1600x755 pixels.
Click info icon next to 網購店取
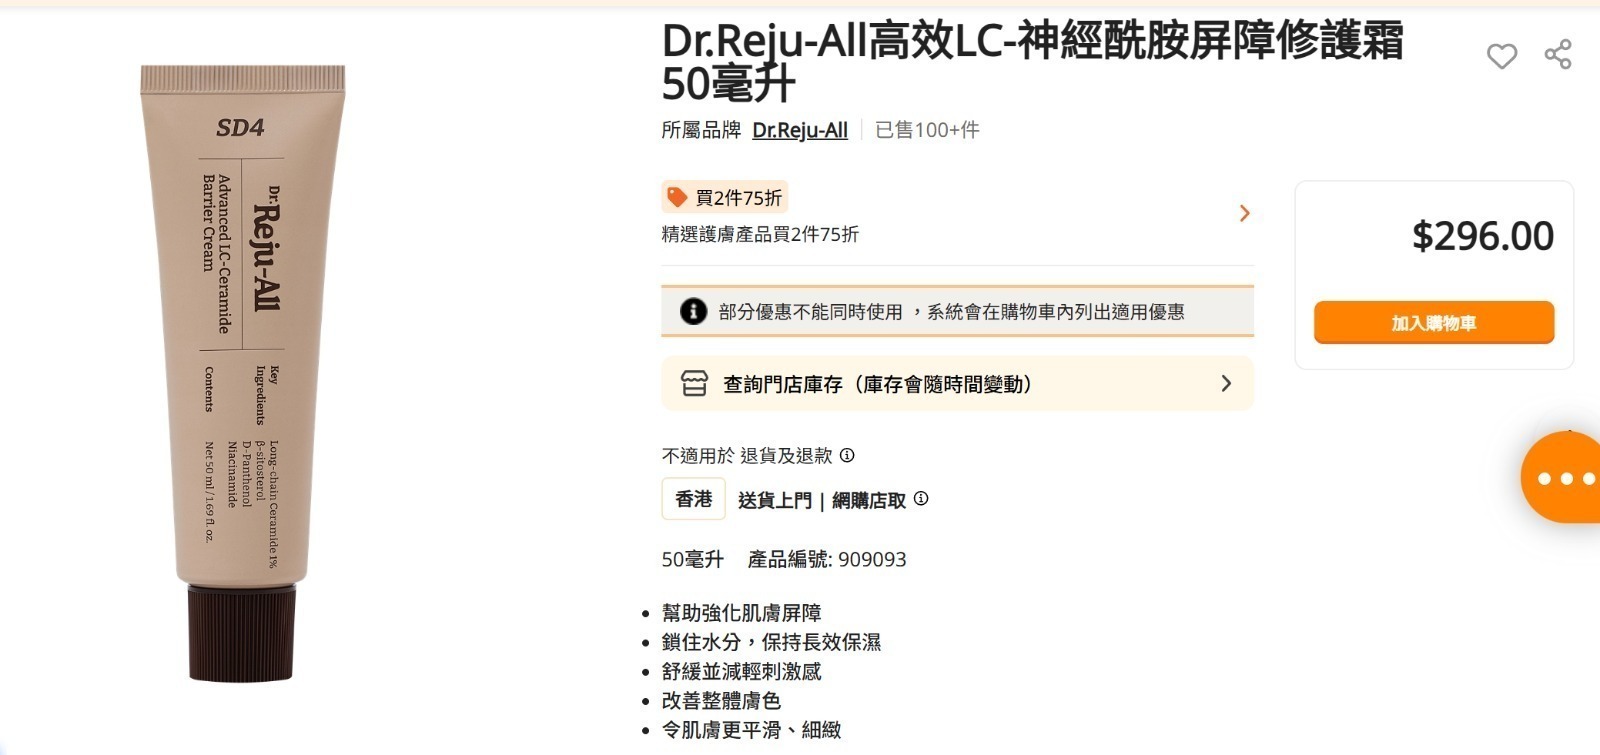(x=921, y=498)
